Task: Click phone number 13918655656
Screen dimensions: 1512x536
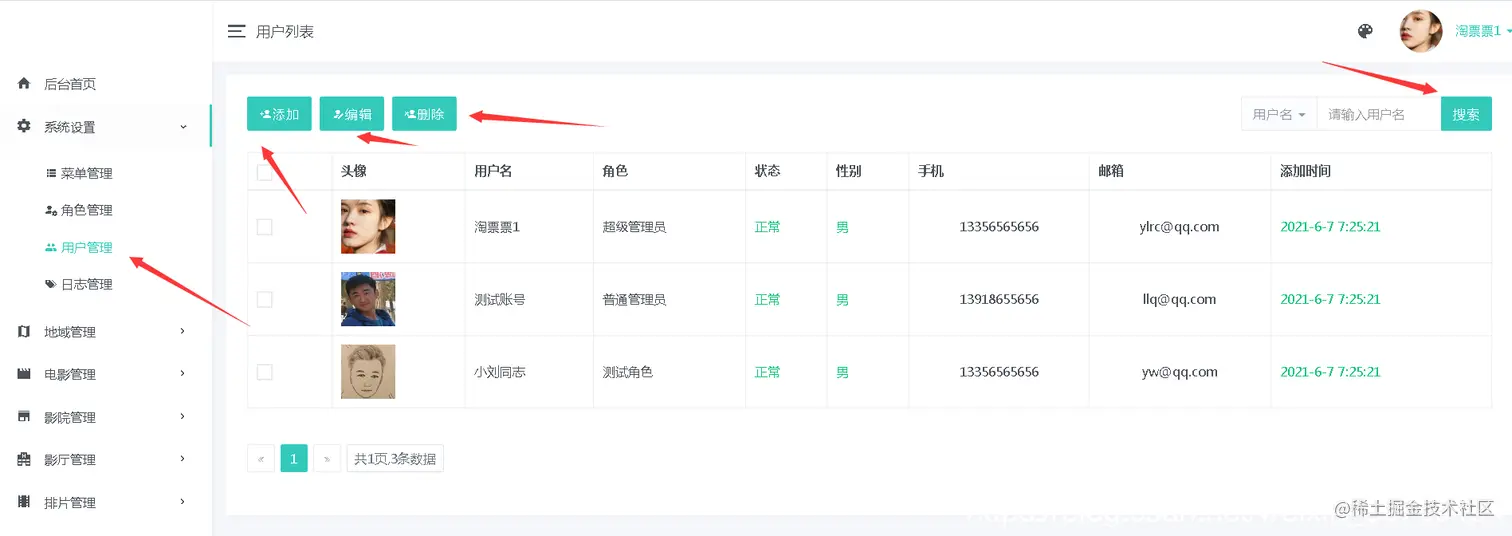Action: coord(999,299)
